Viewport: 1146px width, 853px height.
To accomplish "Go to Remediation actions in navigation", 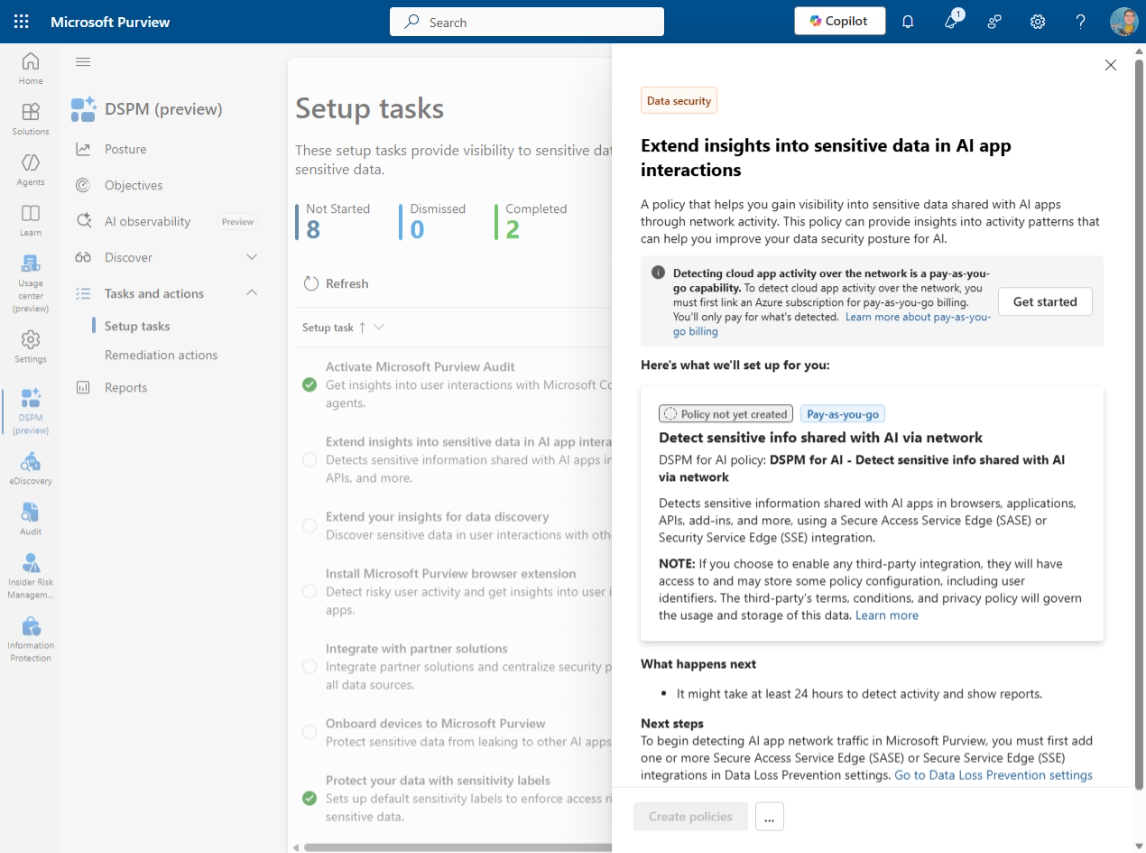I will 161,355.
